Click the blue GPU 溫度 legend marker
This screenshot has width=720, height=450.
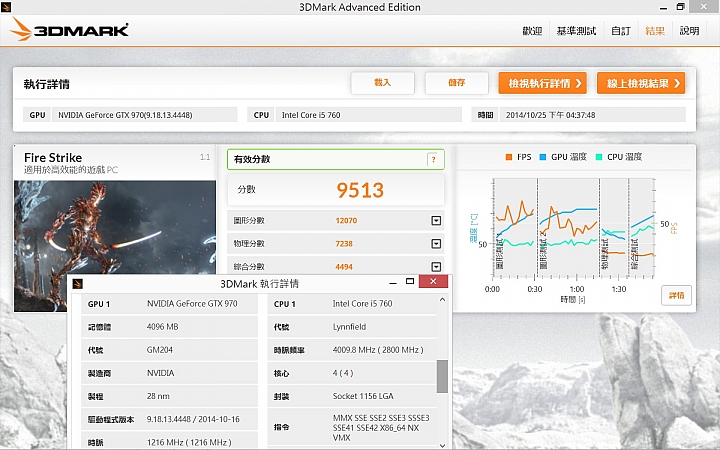[x=543, y=157]
